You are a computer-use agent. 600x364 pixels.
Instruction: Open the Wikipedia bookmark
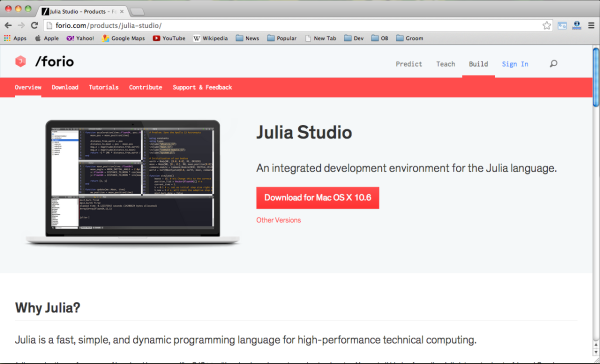point(210,38)
